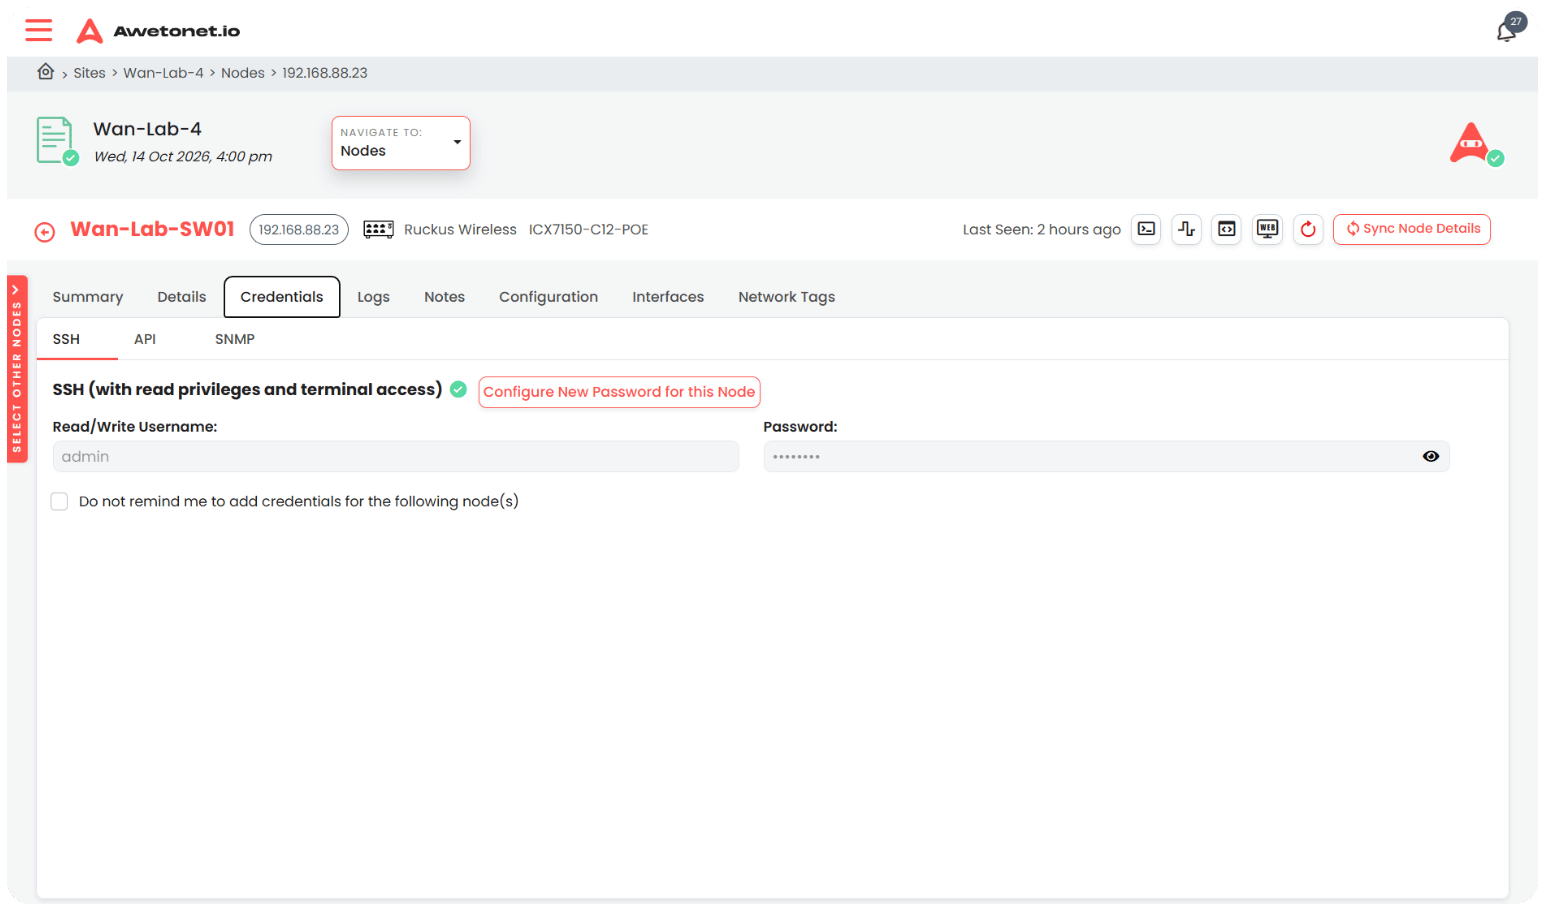Check the do not remind me checkbox
Viewport: 1550px width, 915px height.
[x=60, y=501]
